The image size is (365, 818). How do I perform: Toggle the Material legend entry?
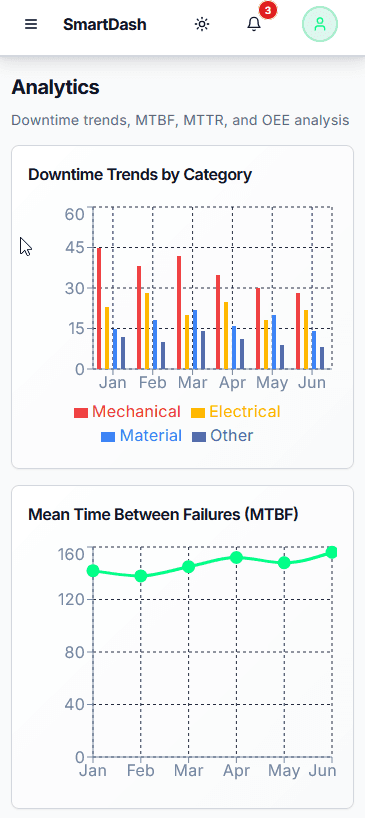(141, 436)
